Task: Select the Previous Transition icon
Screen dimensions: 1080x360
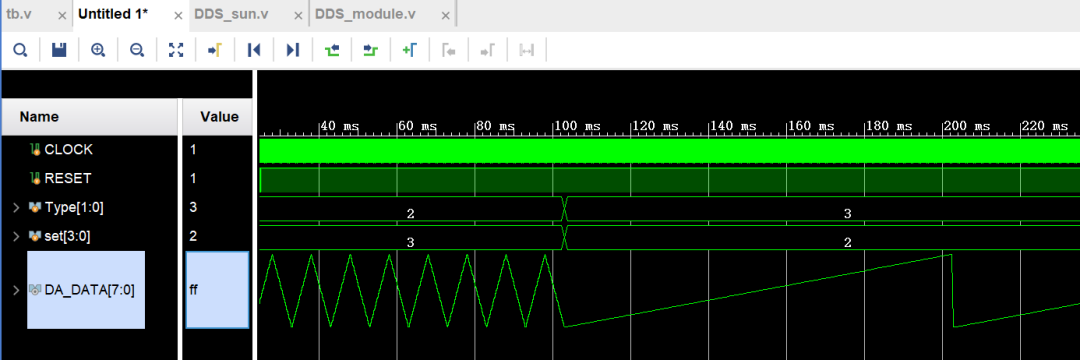Action: tap(332, 50)
